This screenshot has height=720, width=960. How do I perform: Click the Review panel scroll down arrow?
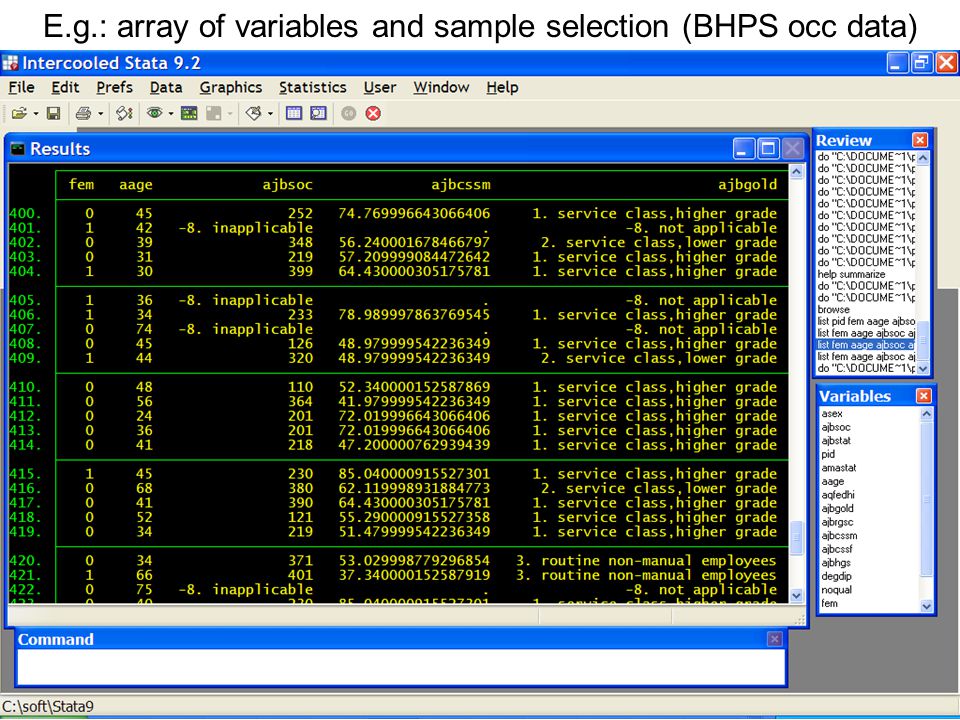click(x=923, y=369)
